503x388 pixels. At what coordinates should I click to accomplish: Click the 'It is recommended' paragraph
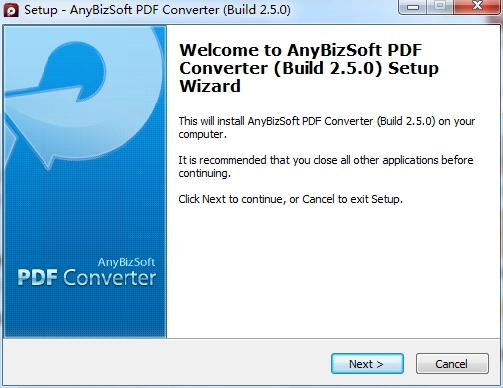326,166
